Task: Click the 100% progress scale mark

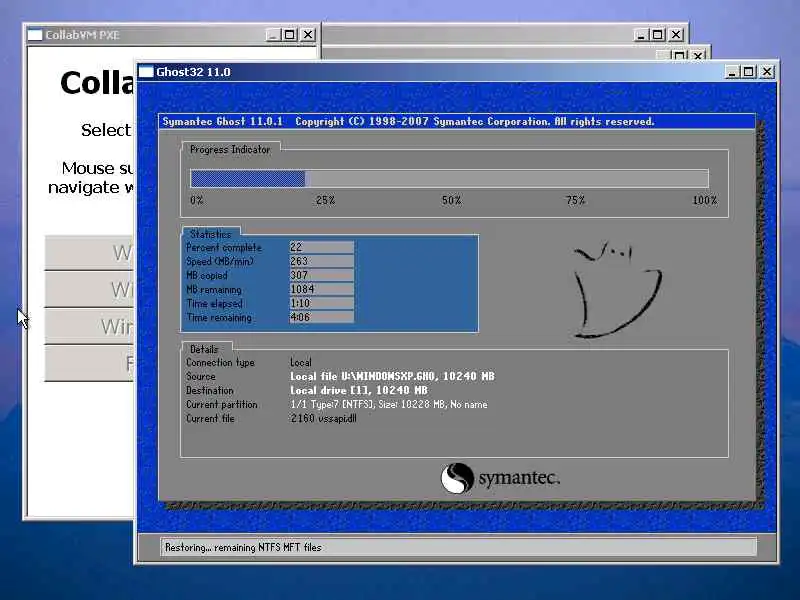Action: tap(705, 201)
